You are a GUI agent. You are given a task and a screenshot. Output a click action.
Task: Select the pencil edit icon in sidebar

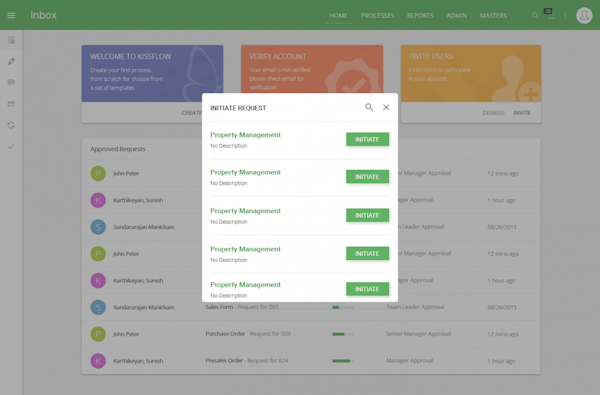(11, 61)
